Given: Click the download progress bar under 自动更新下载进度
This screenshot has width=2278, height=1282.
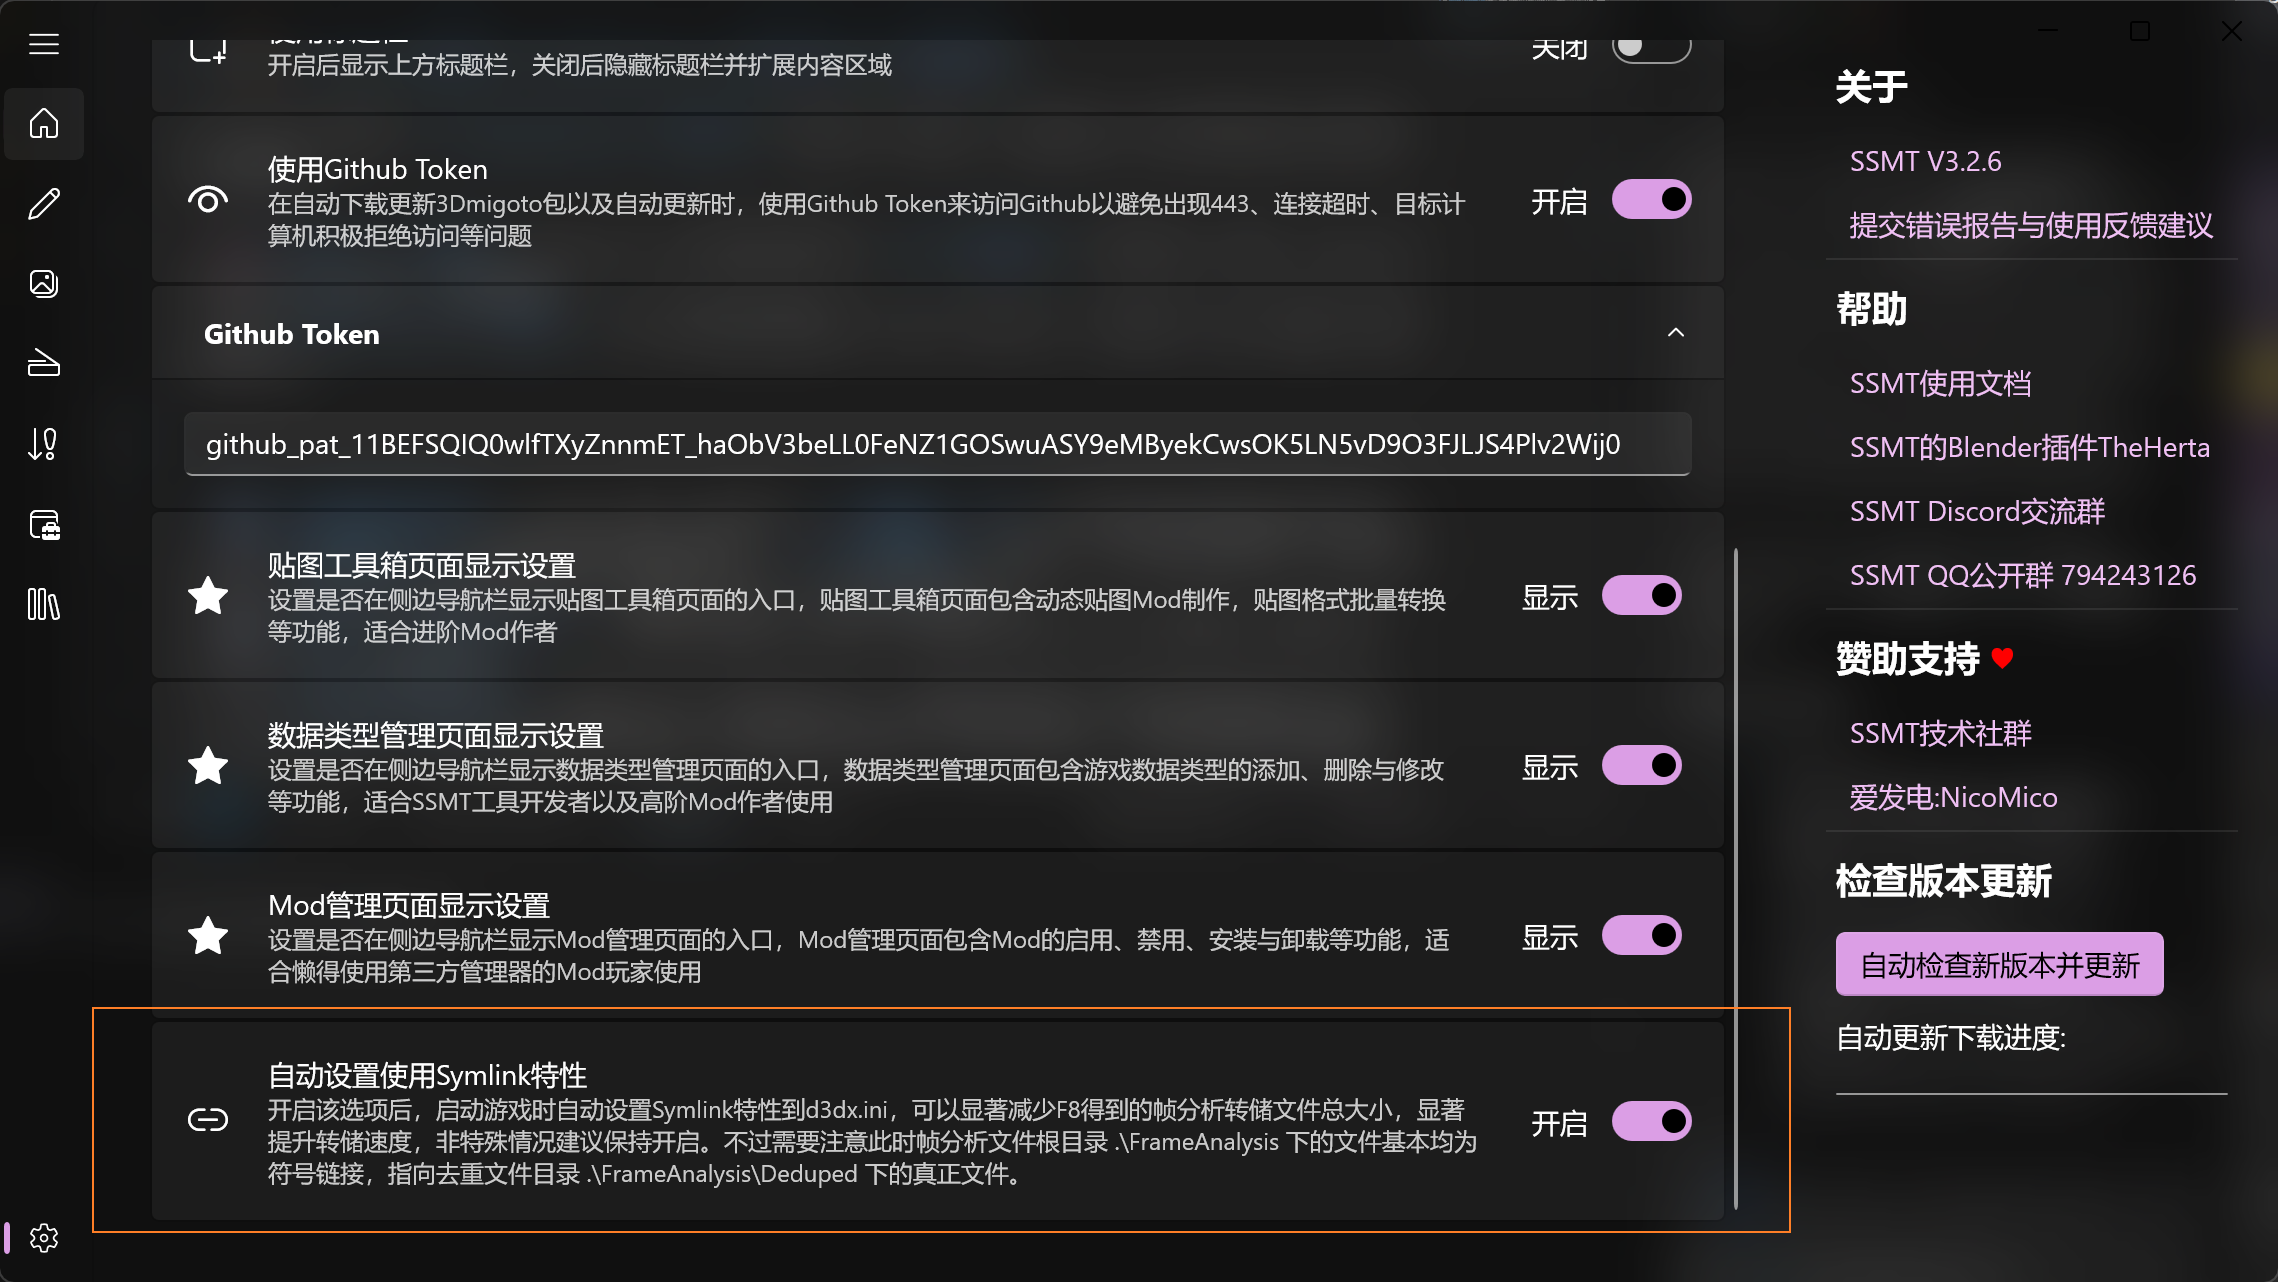Looking at the screenshot, I should (x=2030, y=1094).
